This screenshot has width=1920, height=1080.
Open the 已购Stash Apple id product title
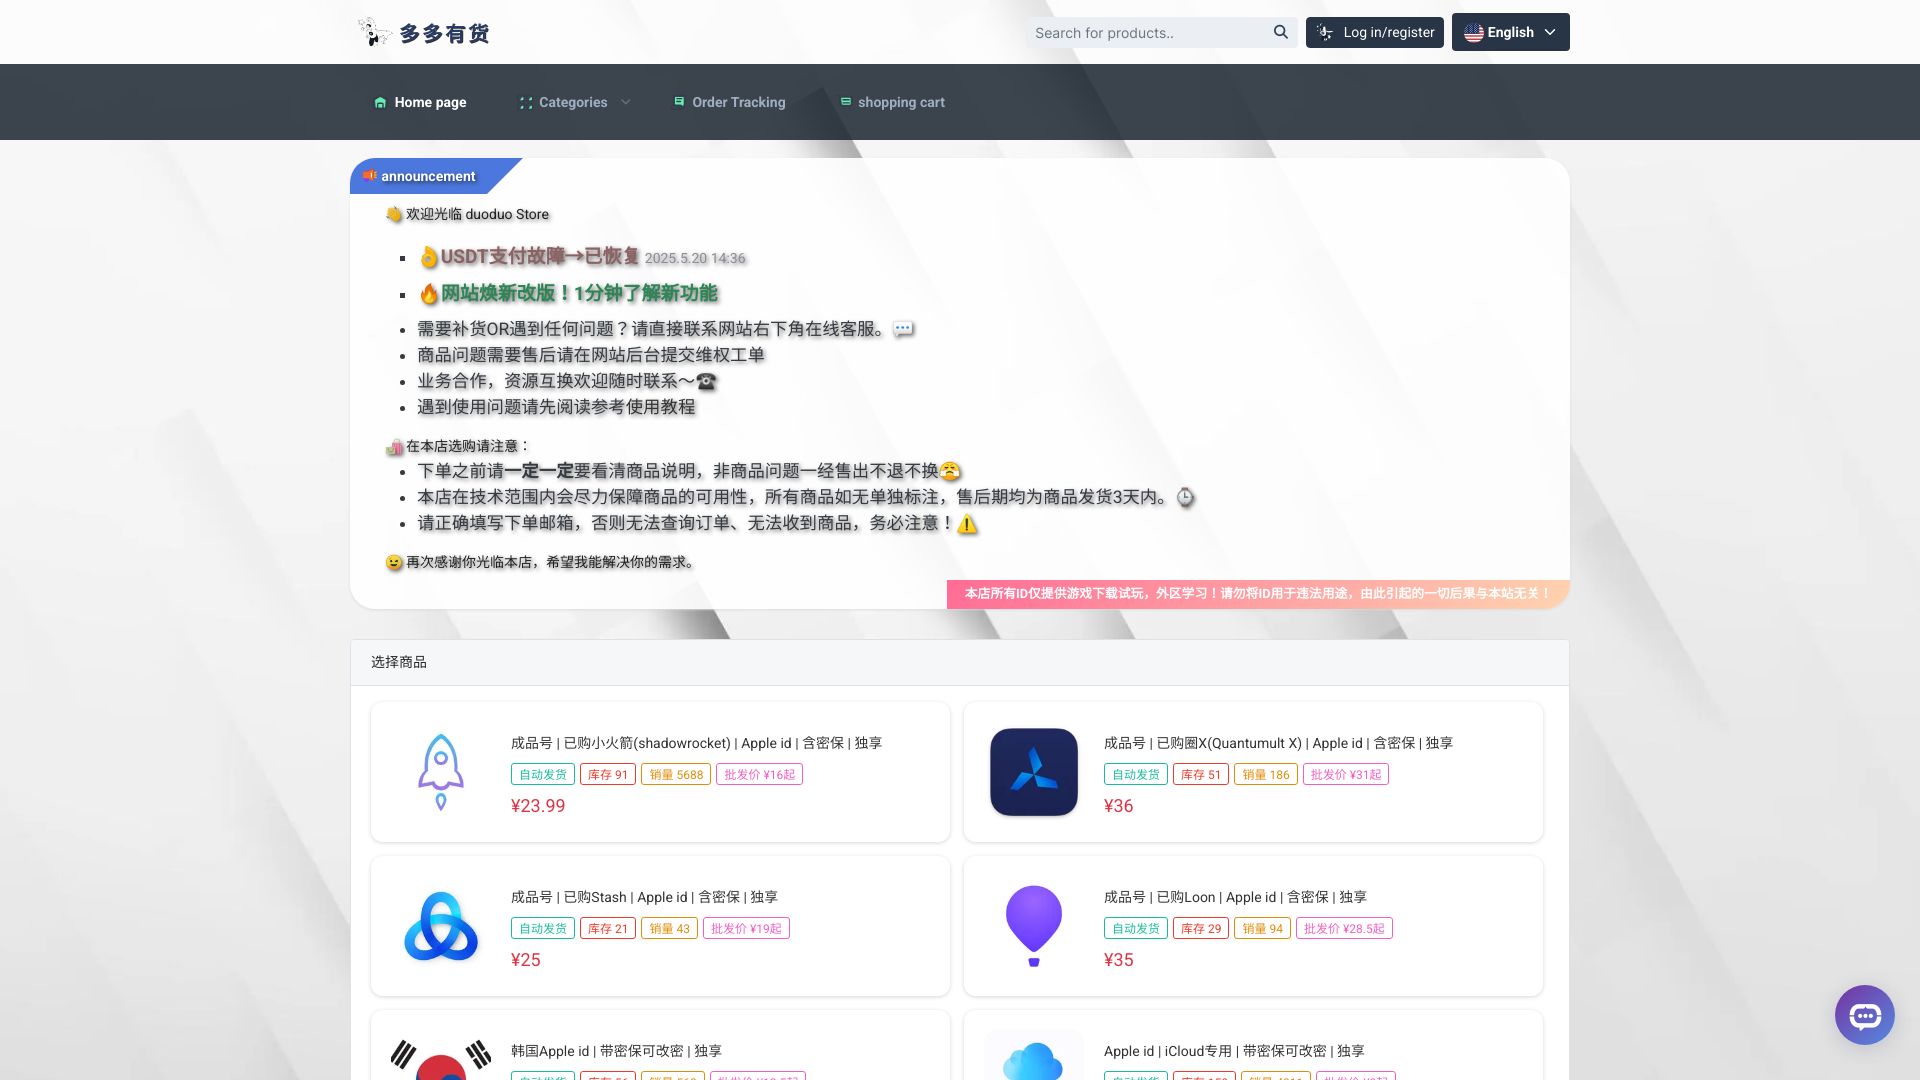644,897
